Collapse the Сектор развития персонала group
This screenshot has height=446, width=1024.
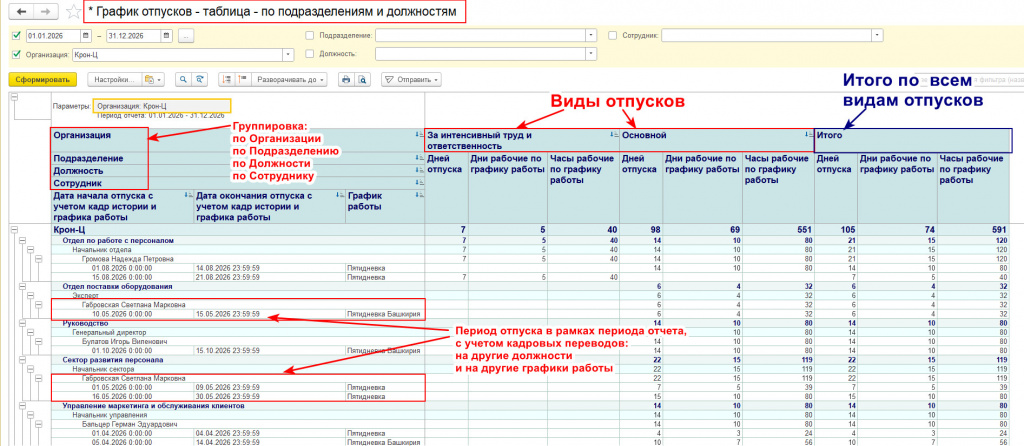22,359
